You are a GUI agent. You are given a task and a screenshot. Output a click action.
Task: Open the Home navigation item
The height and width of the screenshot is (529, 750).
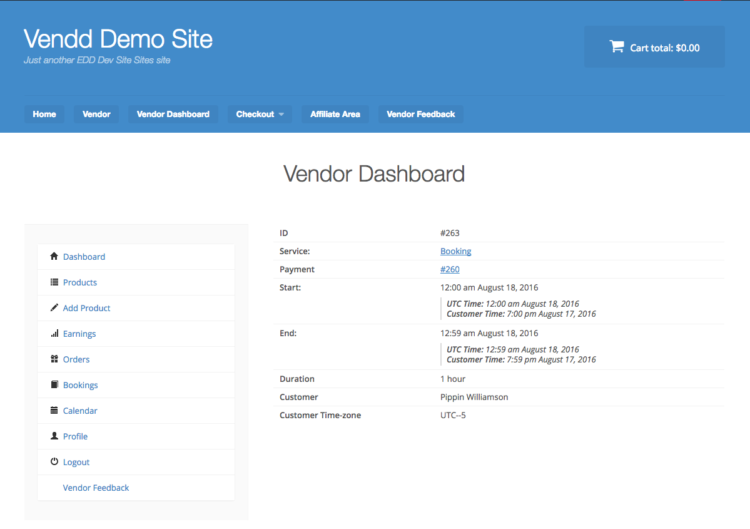coord(44,114)
